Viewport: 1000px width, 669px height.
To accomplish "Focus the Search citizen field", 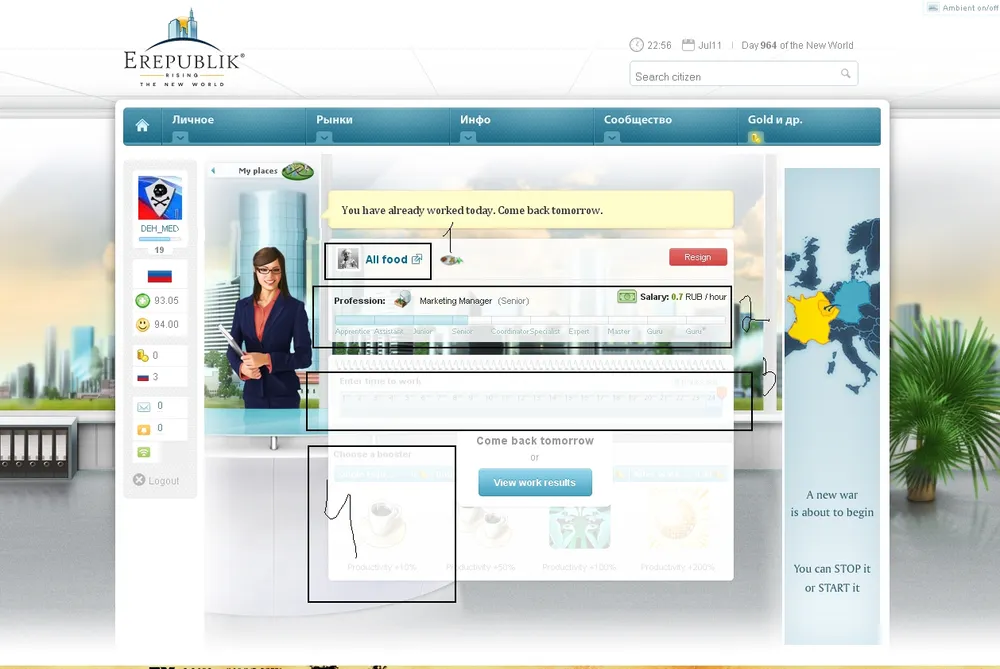I will pos(743,73).
